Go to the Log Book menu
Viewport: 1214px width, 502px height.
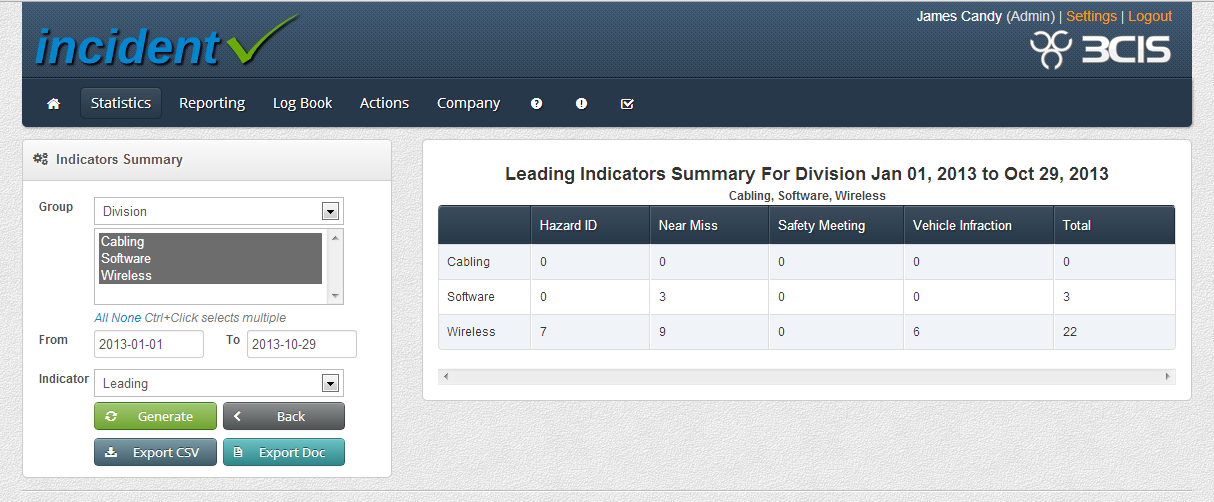coord(302,103)
